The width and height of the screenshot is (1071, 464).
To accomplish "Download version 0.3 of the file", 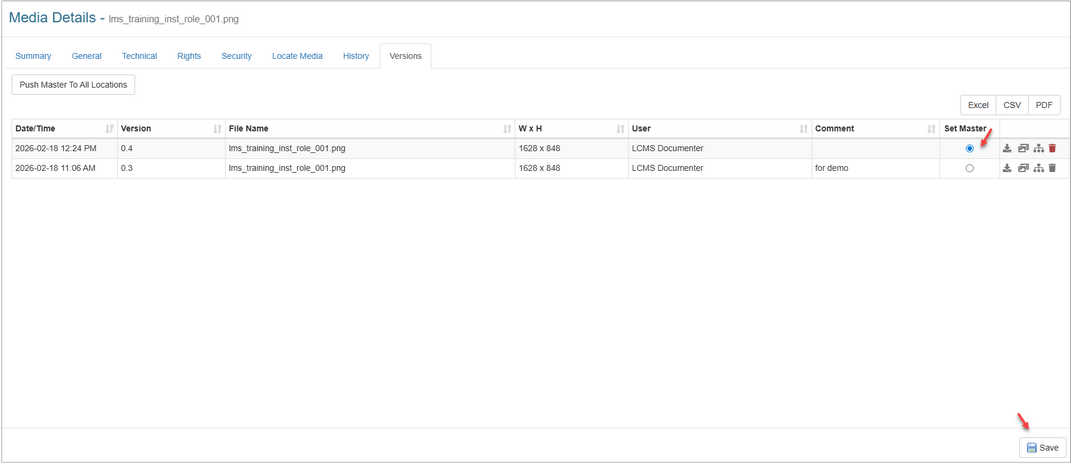I will click(1007, 168).
